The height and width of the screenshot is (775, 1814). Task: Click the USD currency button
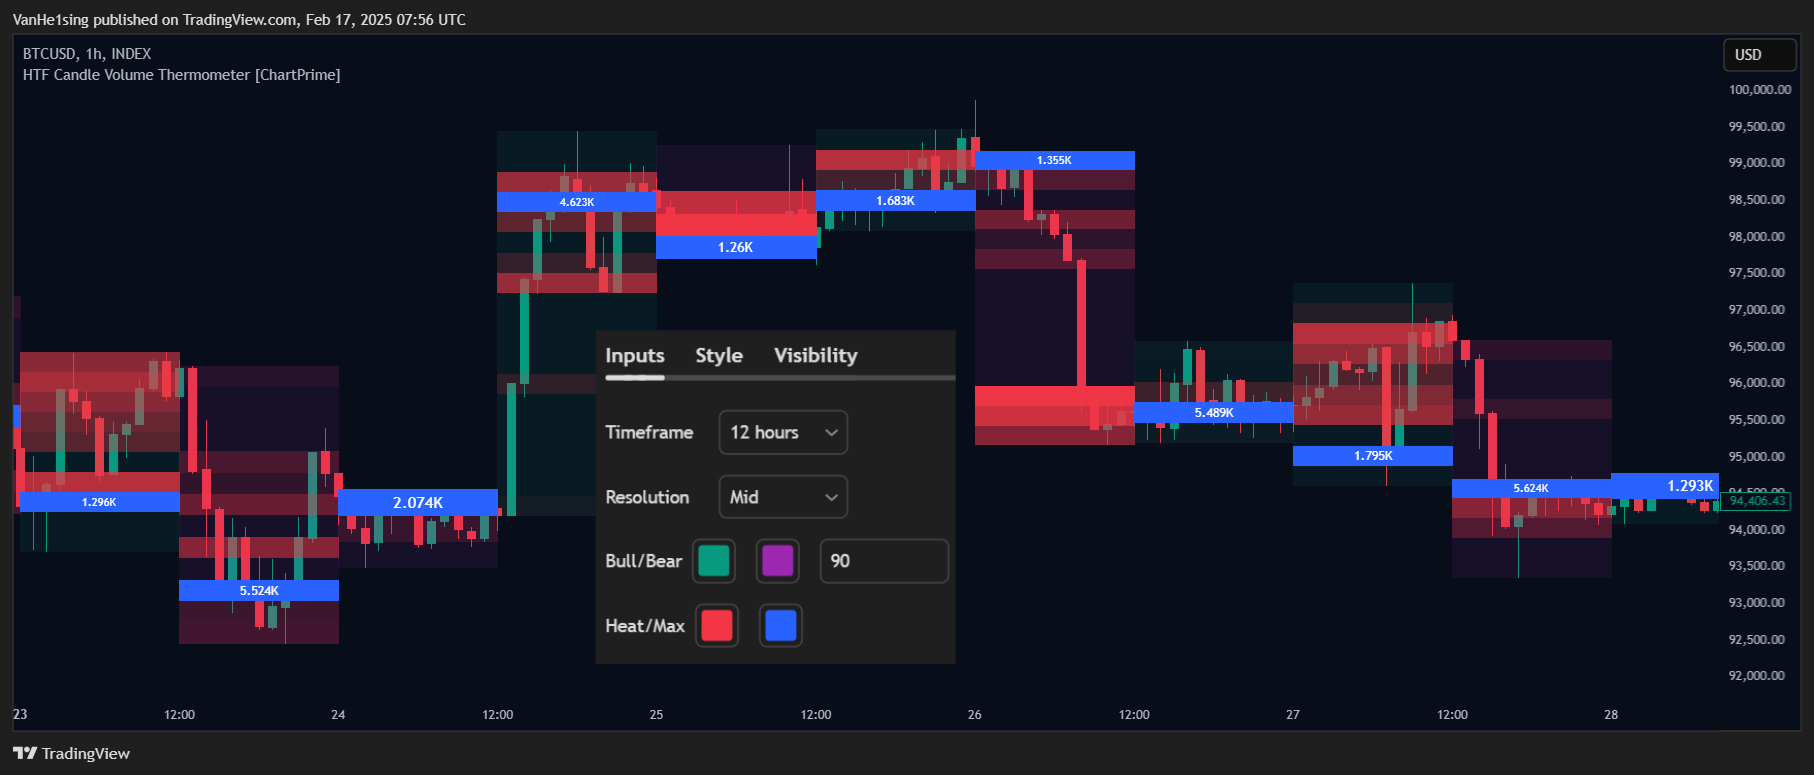(x=1759, y=55)
